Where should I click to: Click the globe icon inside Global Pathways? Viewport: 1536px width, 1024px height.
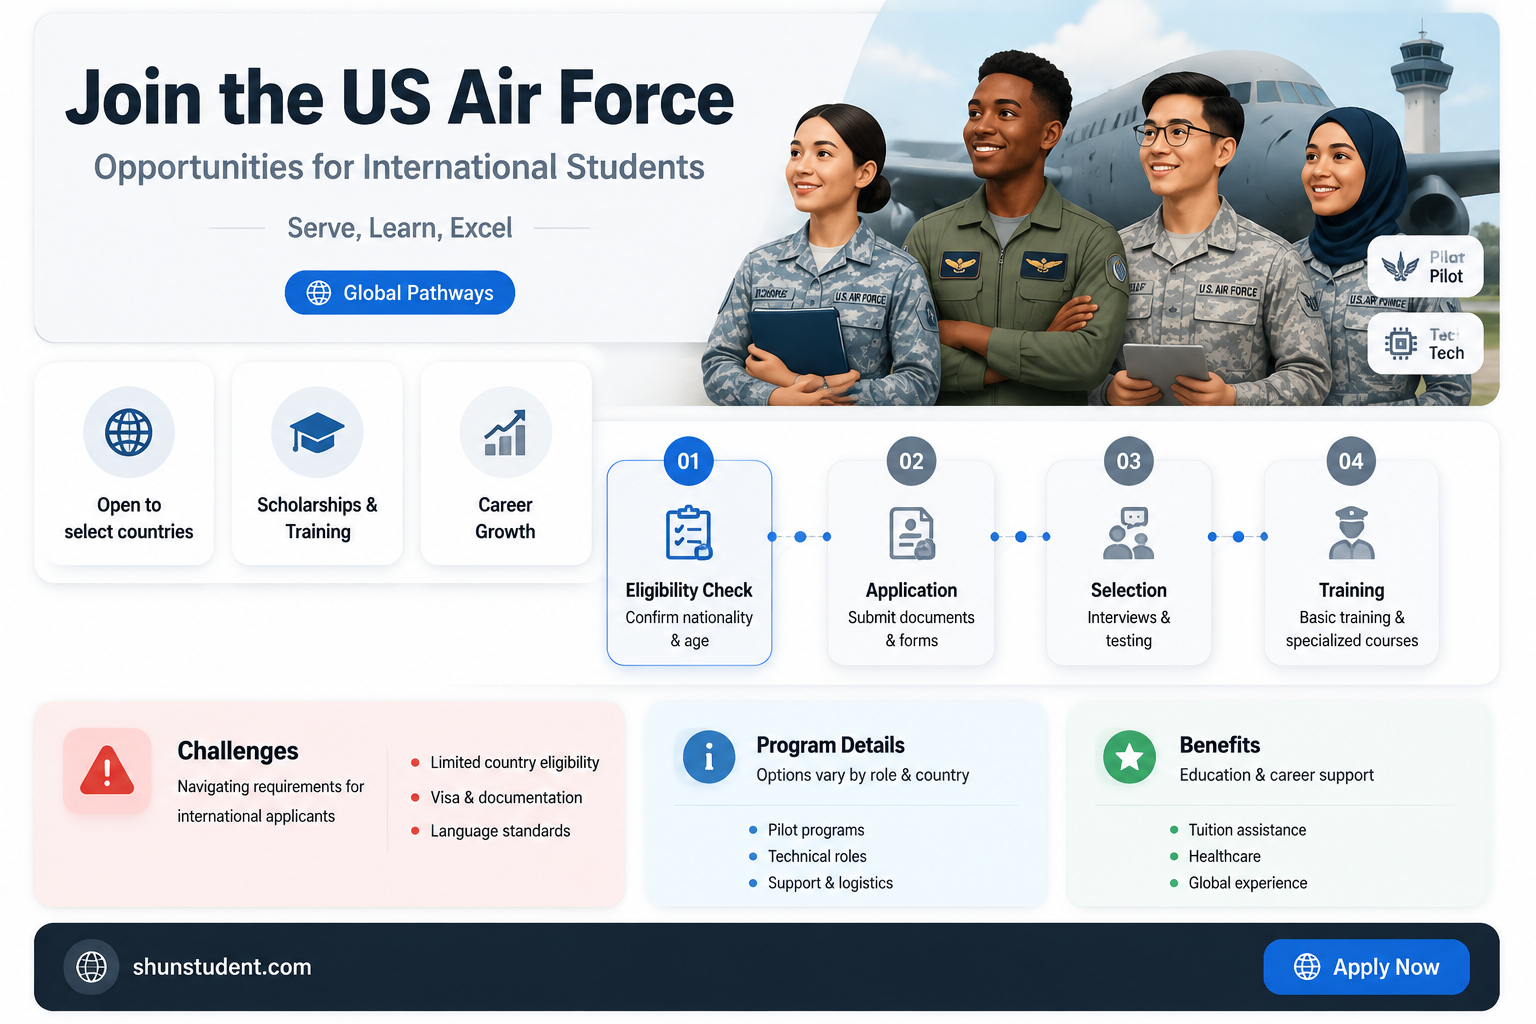tap(319, 293)
